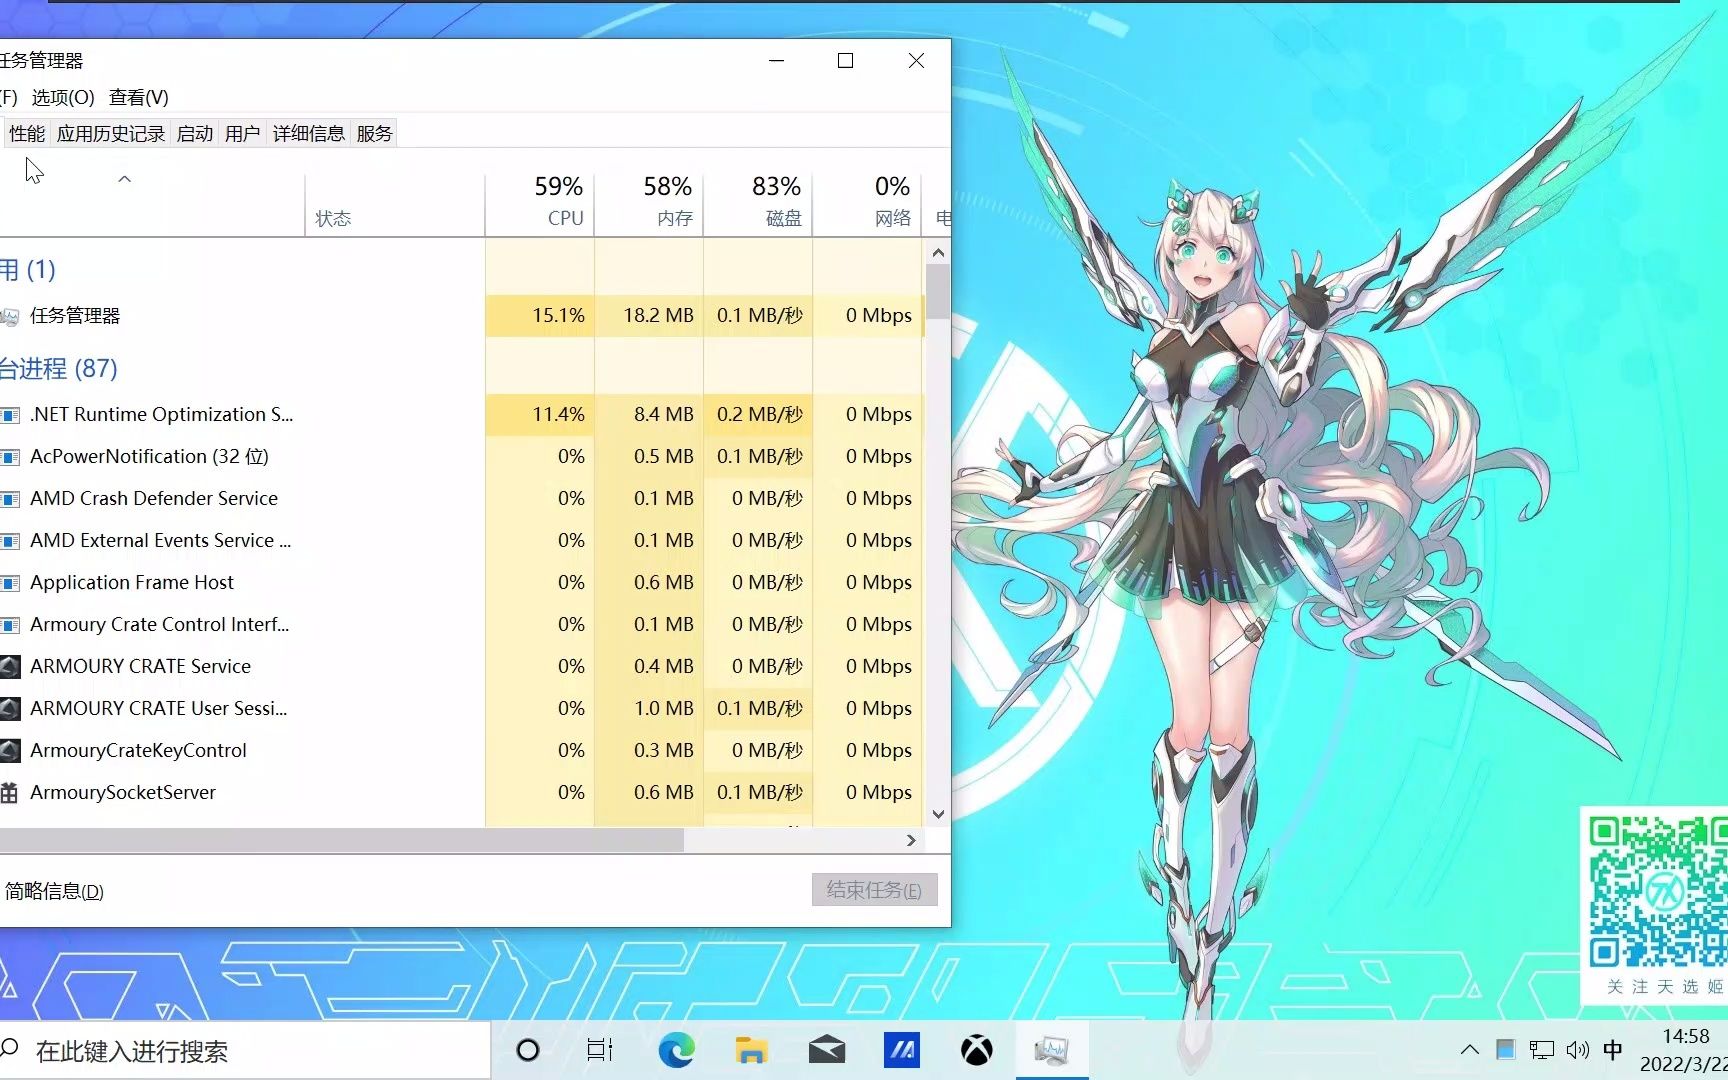Click the background processes (87) group header
Image resolution: width=1728 pixels, height=1080 pixels.
coord(58,369)
